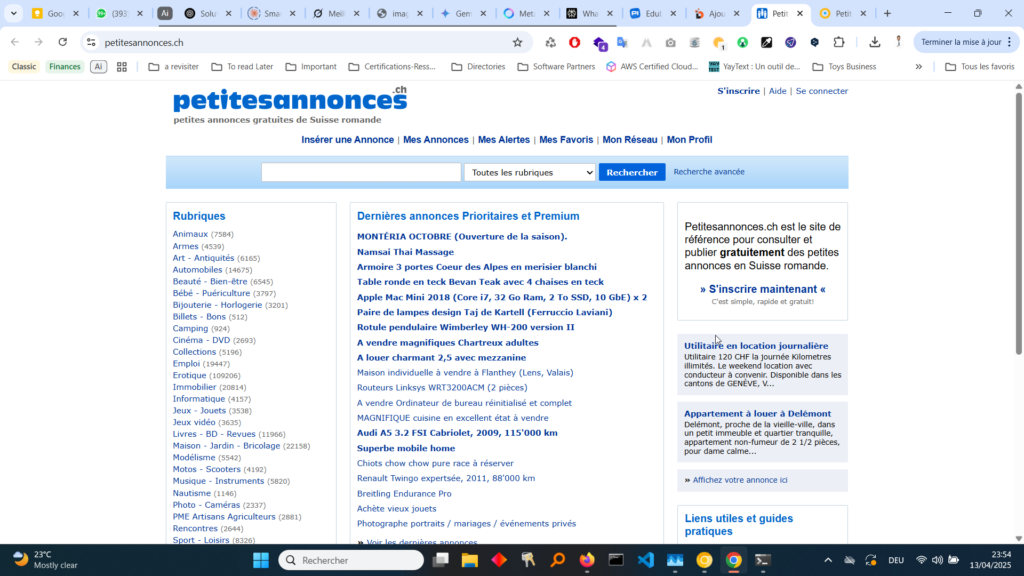This screenshot has height=576, width=1024.
Task: Click S'inscrire maintenant link
Action: (763, 289)
